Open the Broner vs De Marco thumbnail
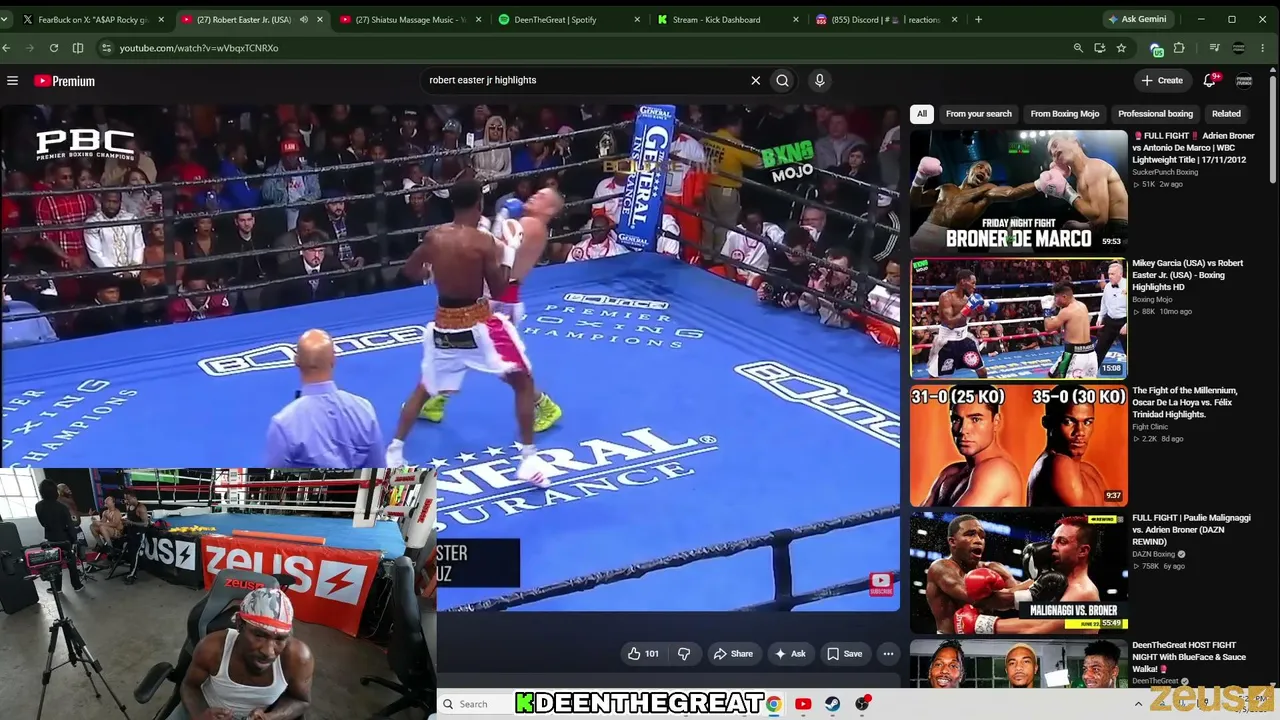1280x720 pixels. pos(1018,190)
